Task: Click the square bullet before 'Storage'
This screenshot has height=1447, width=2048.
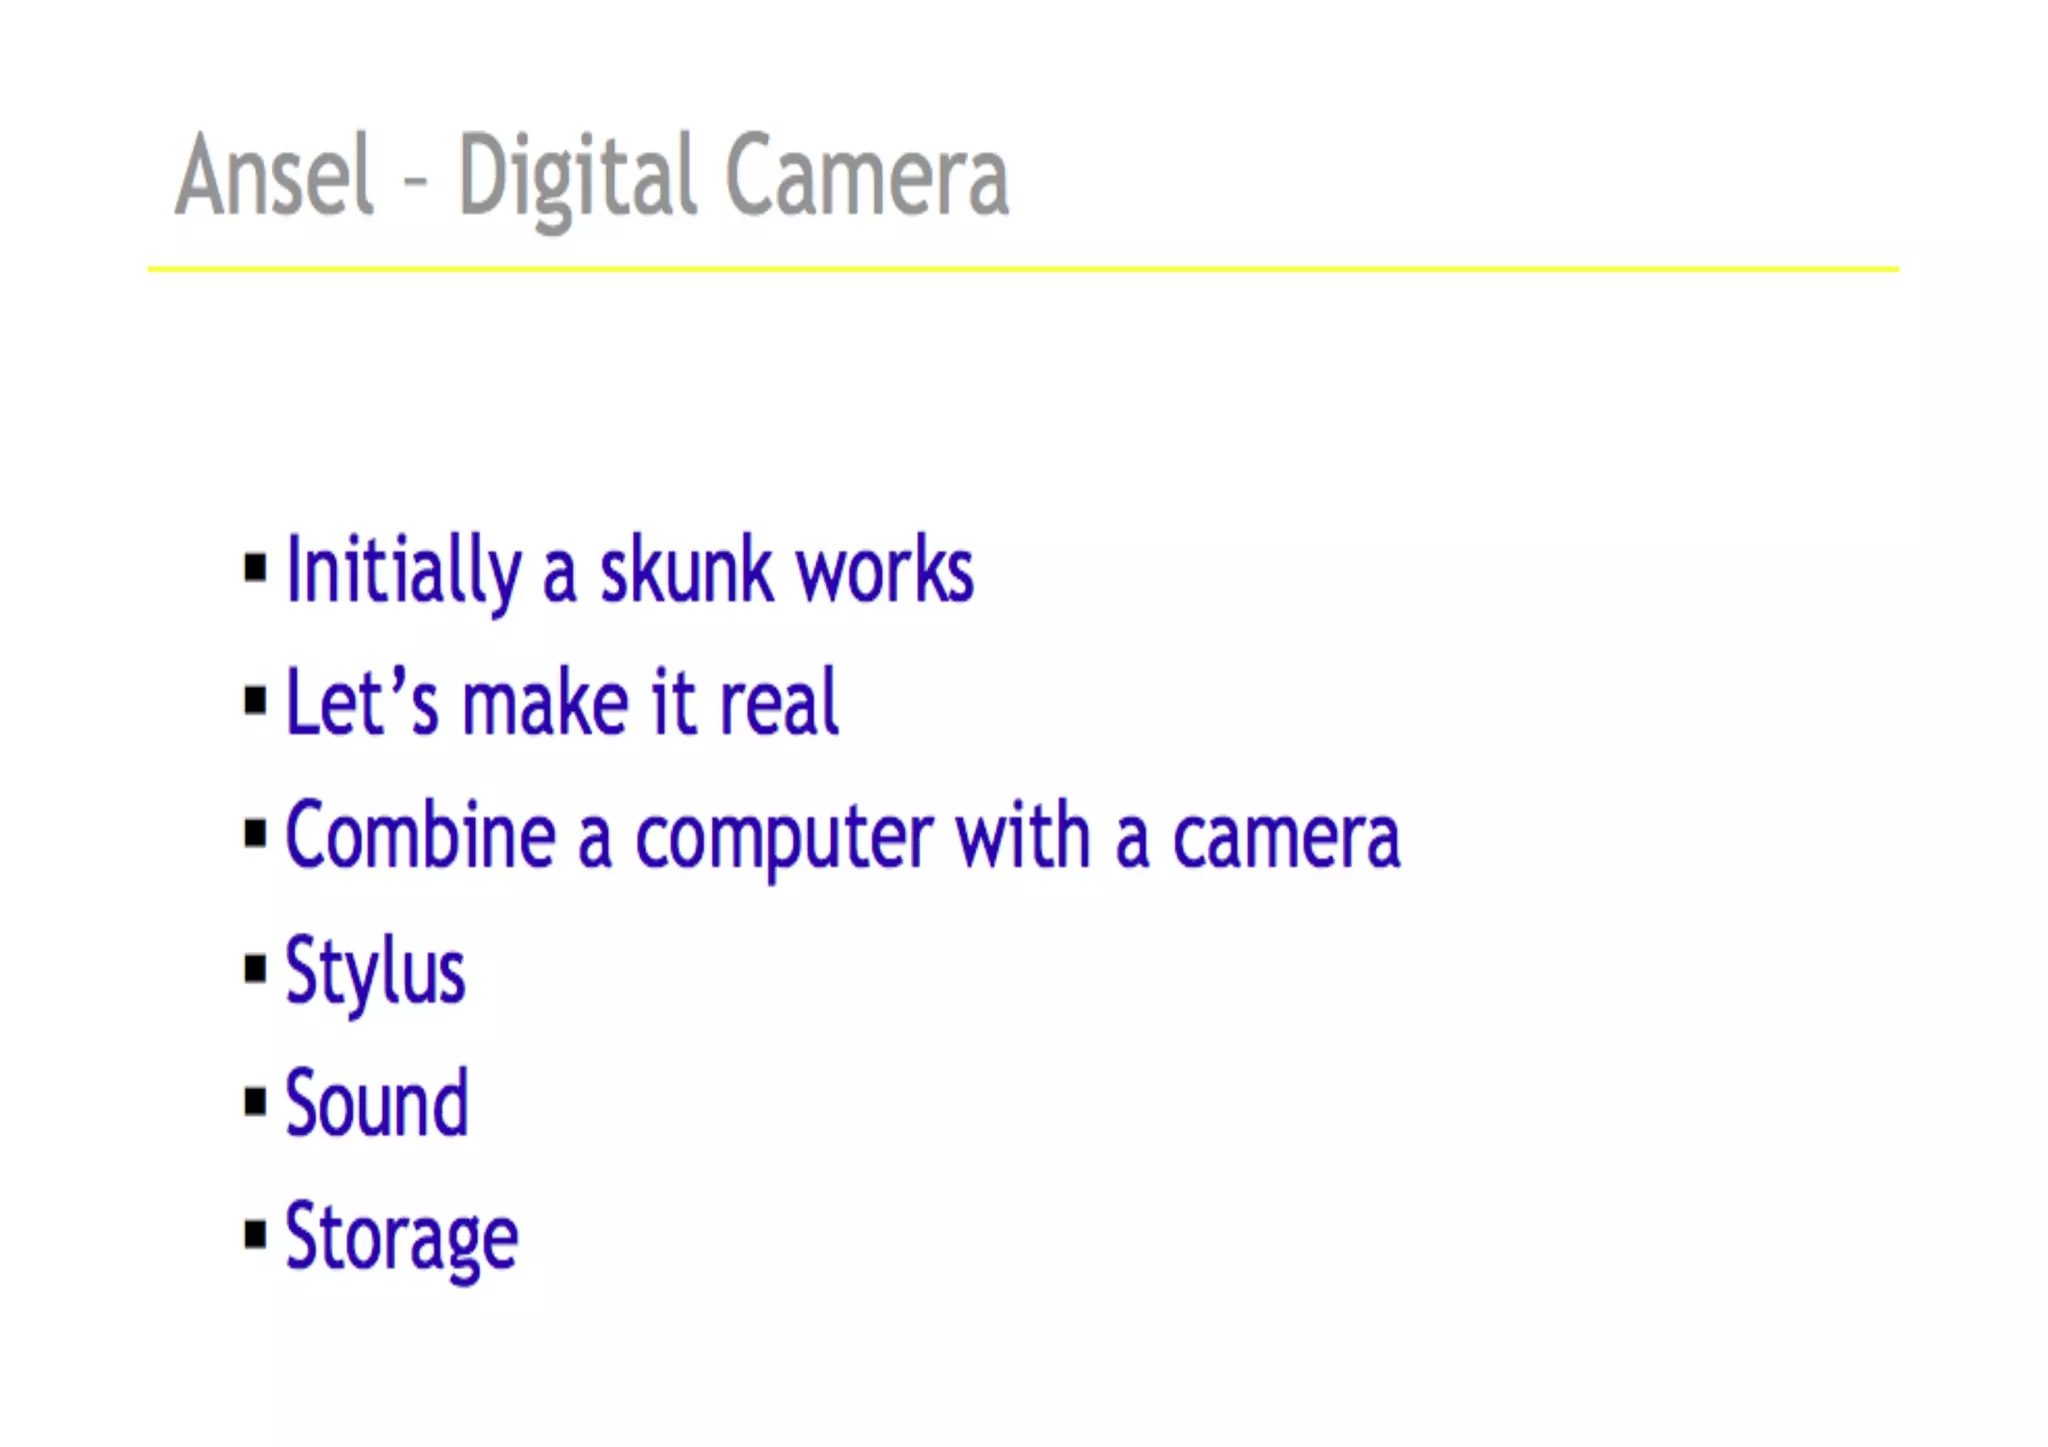Action: [256, 1235]
